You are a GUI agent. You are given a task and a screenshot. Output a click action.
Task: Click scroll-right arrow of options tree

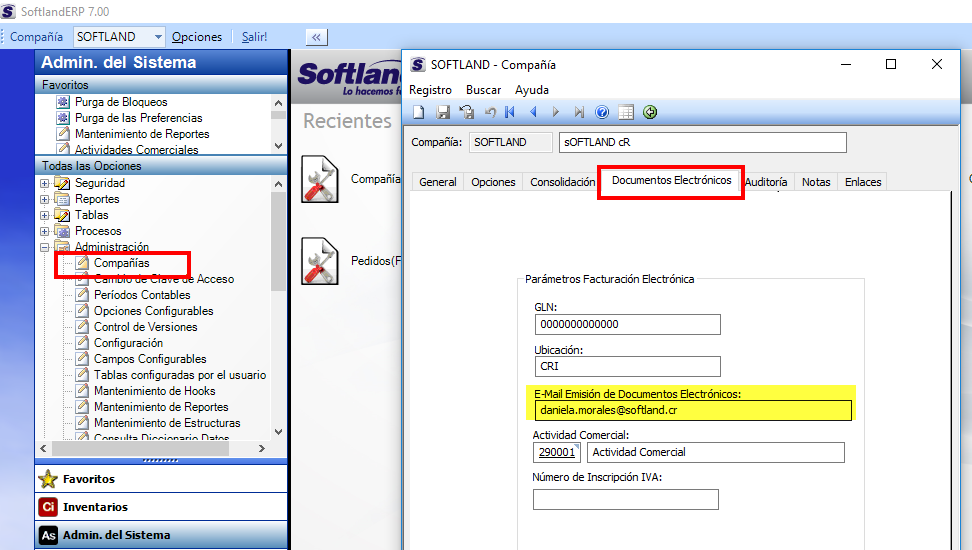coord(262,448)
